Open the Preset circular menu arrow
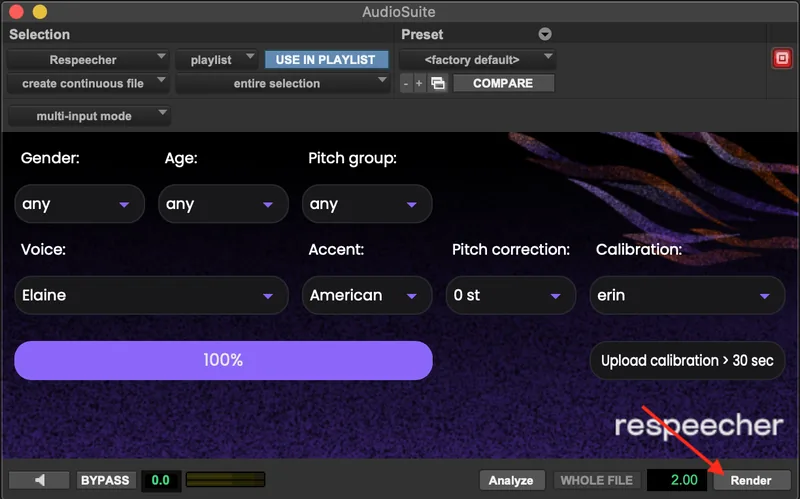 click(545, 34)
